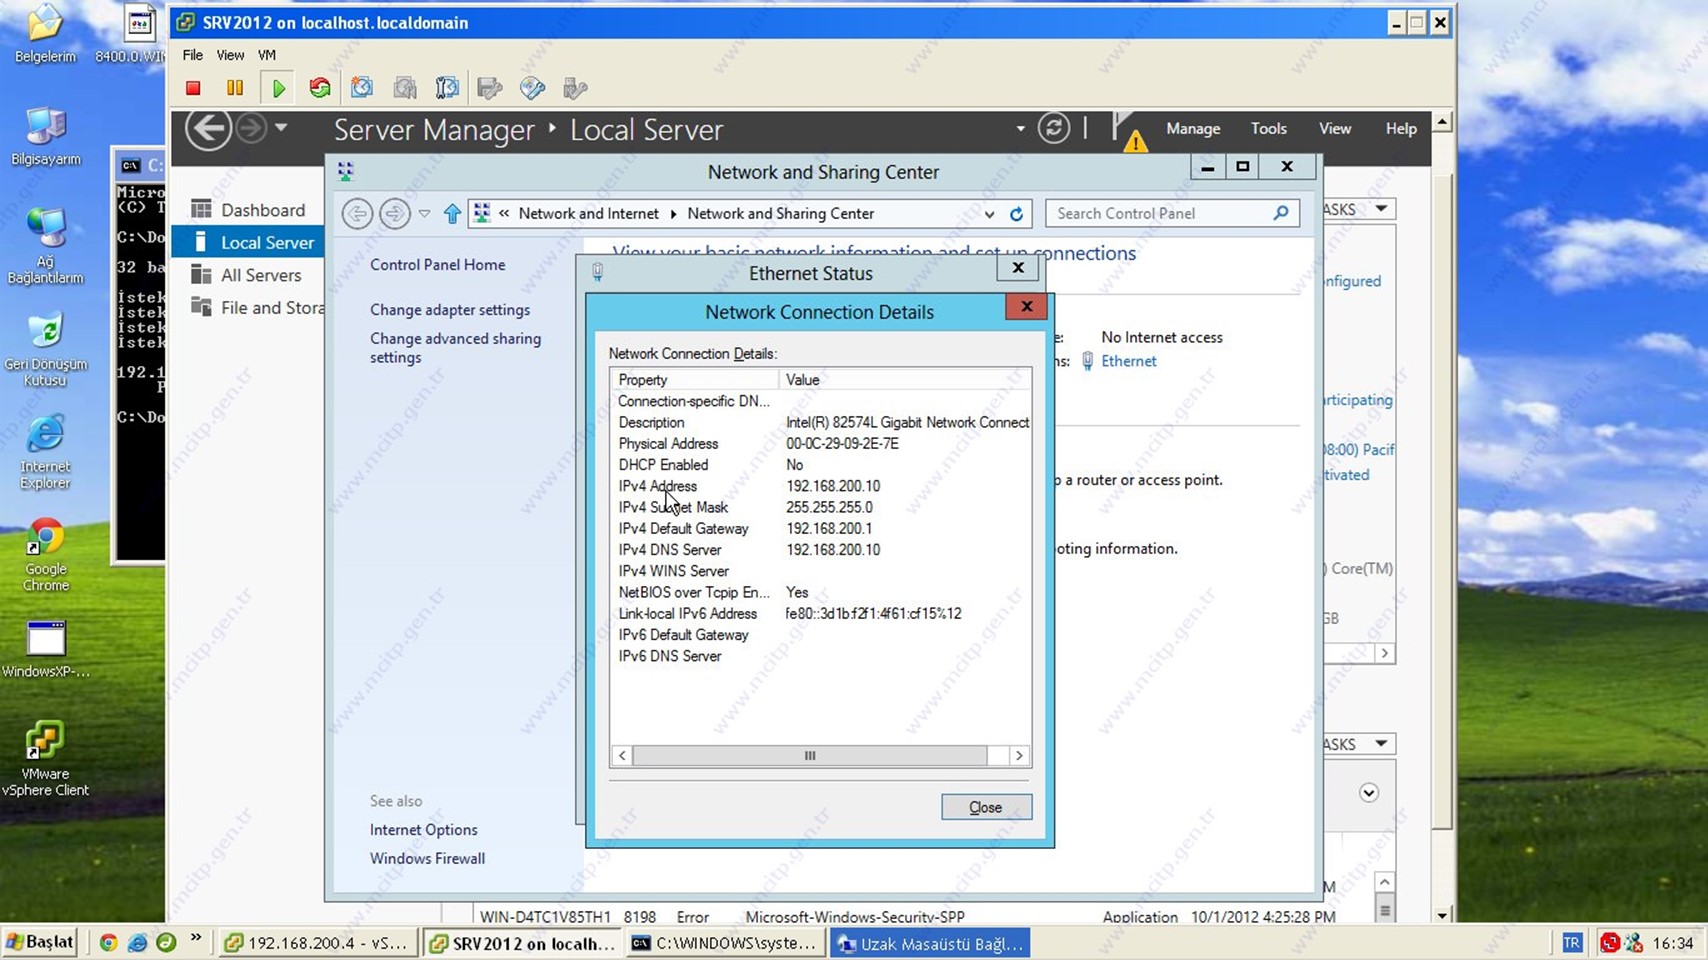Open Tools menu in Server Manager
This screenshot has height=960, width=1708.
[x=1269, y=129]
